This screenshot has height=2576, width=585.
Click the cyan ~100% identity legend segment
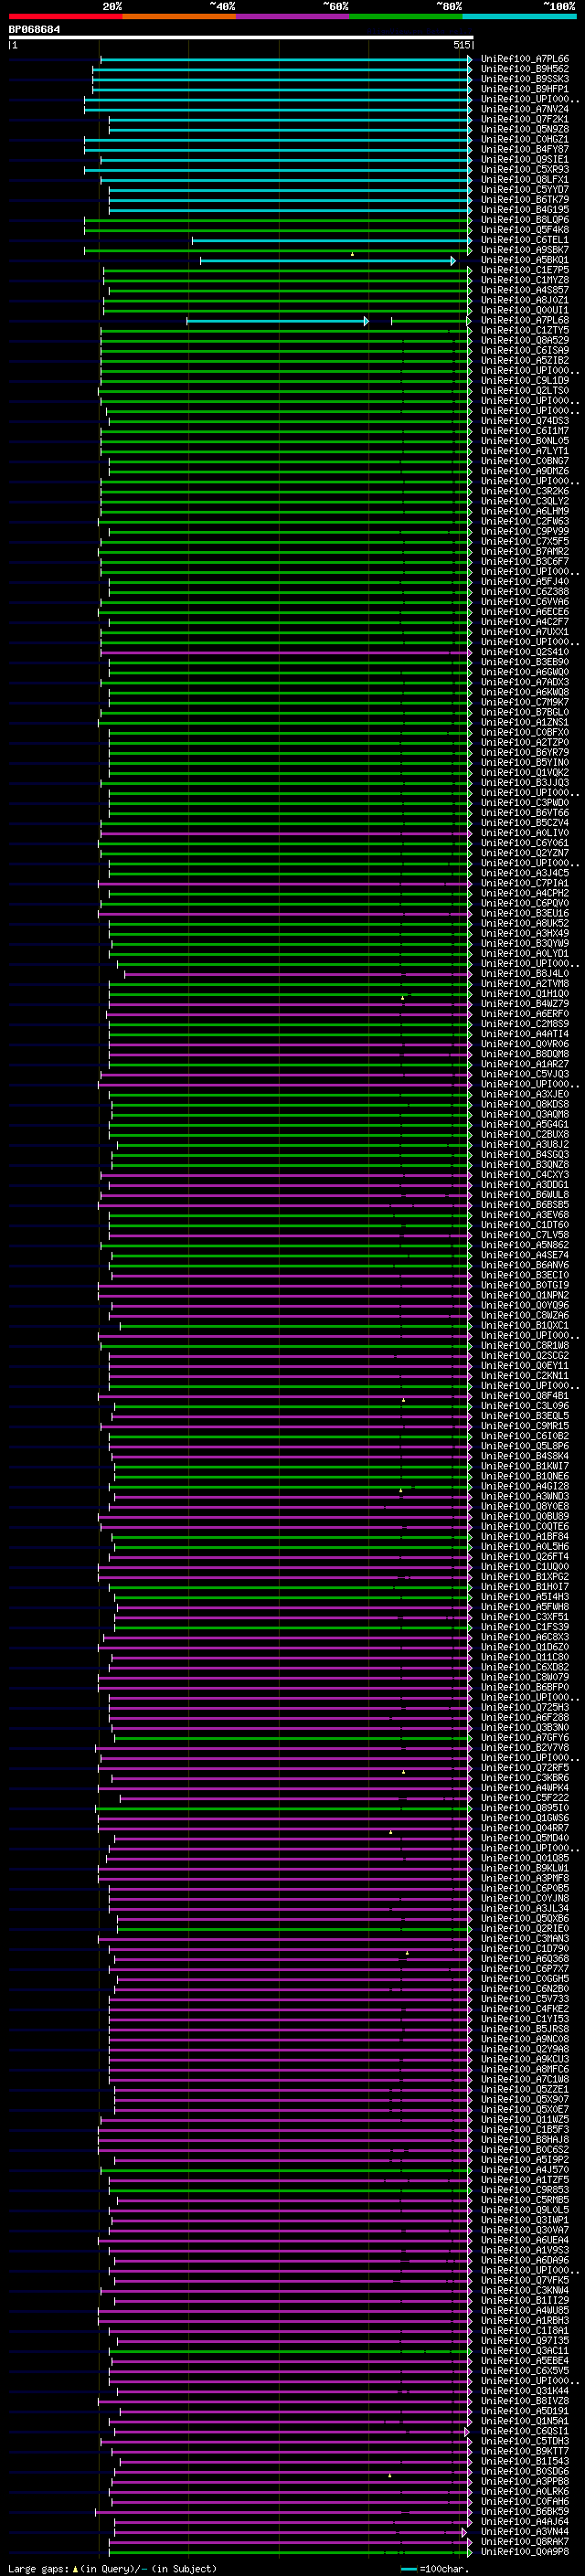click(519, 16)
